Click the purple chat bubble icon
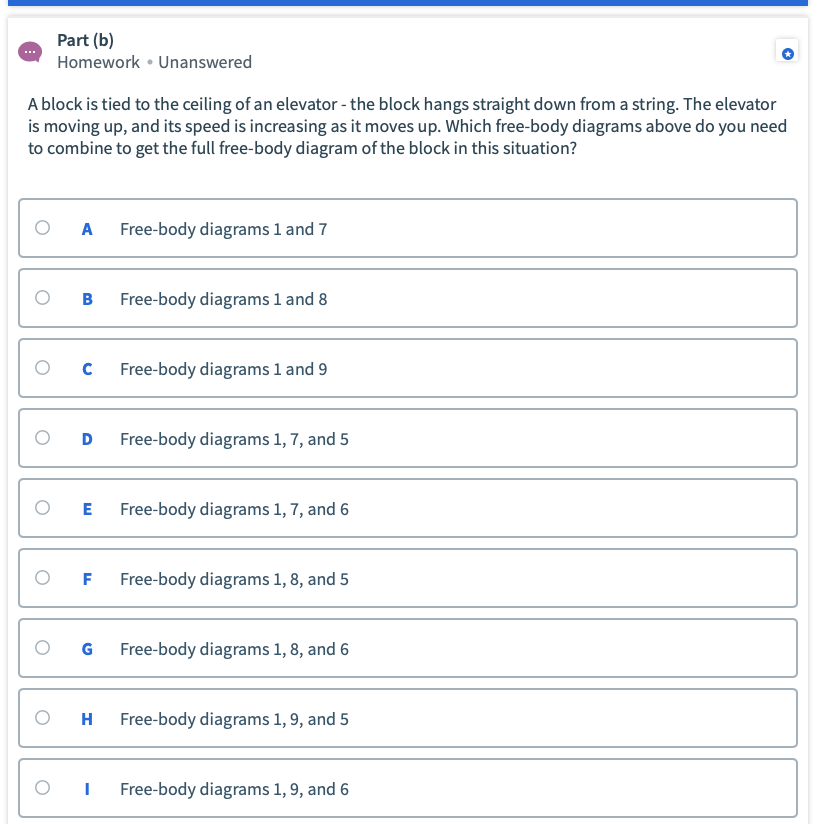 (30, 52)
